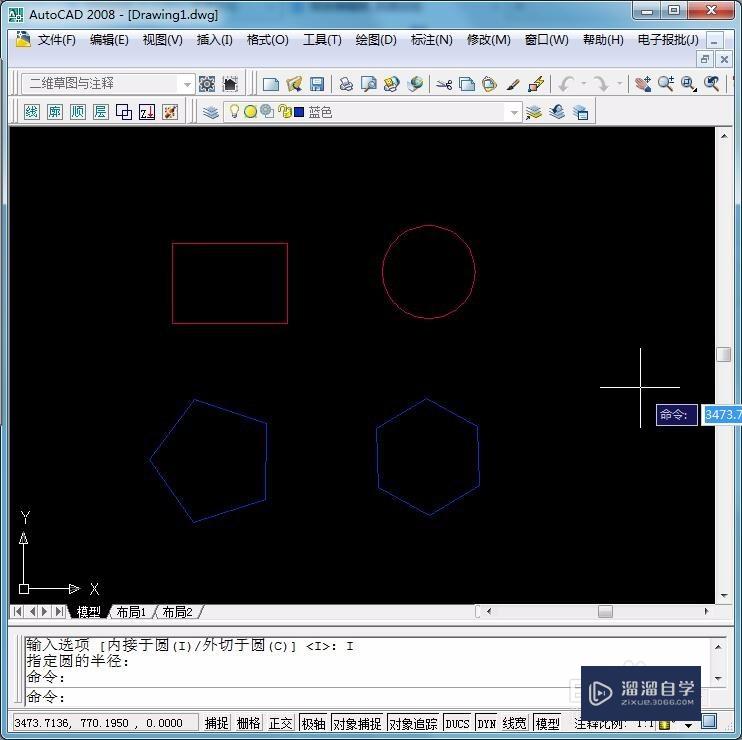Screen dimensions: 742x740
Task: Toggle DUCS dynamic UCS
Action: pyautogui.click(x=458, y=723)
